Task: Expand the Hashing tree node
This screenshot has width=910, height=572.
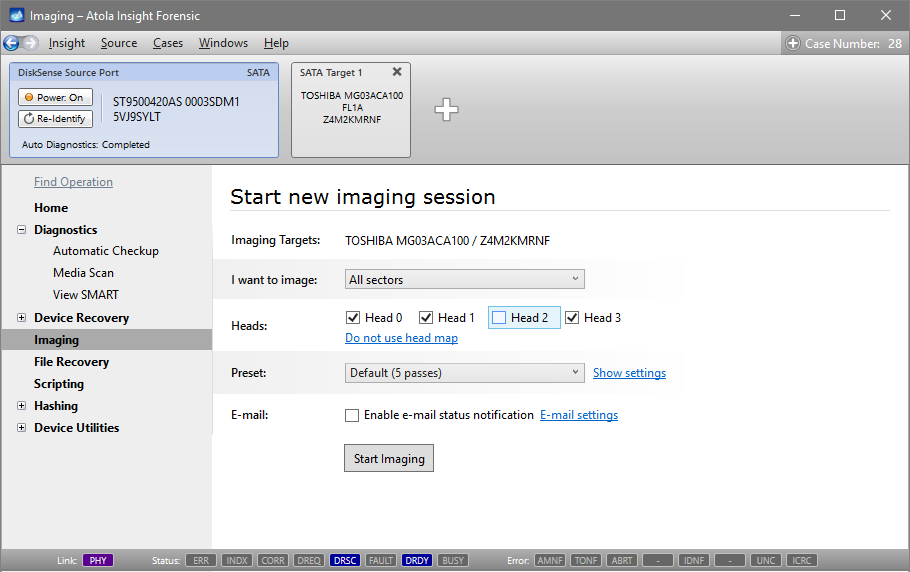Action: [21, 406]
